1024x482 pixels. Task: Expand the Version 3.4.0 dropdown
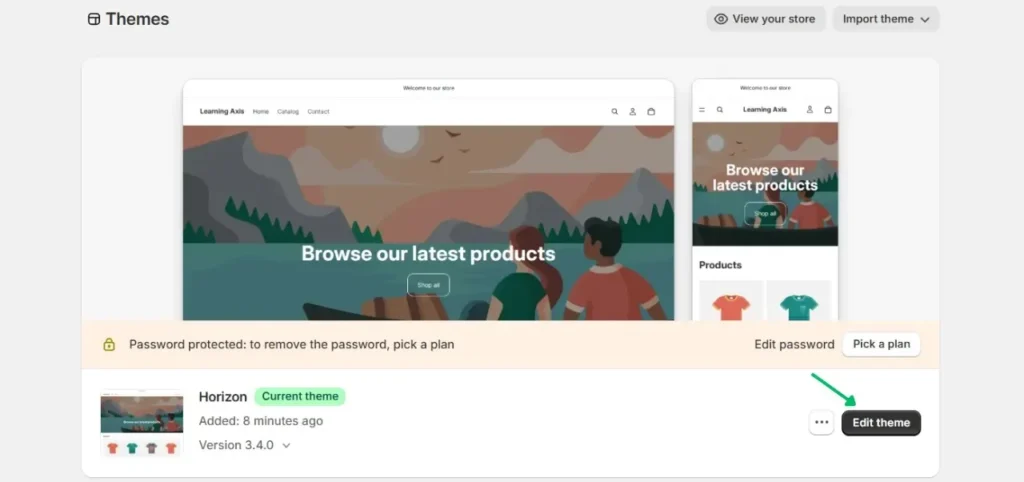pyautogui.click(x=245, y=445)
